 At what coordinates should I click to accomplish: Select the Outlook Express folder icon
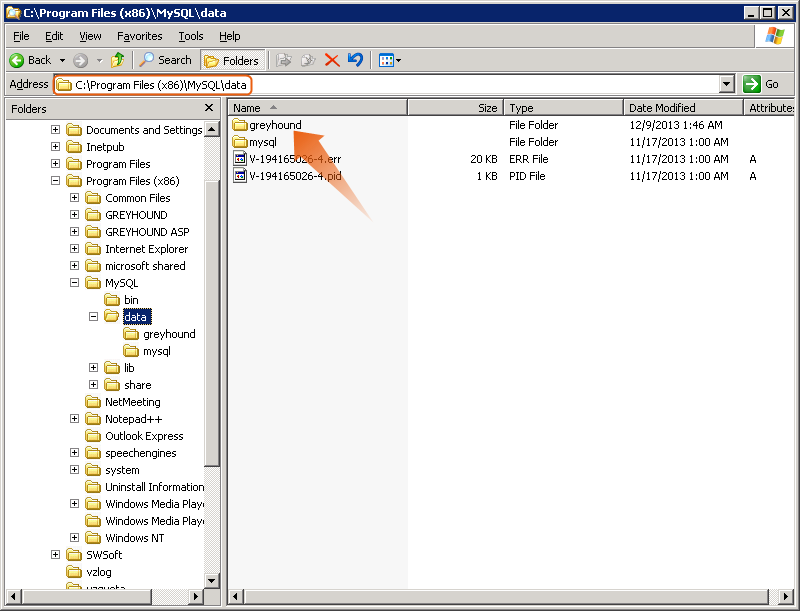[x=93, y=436]
